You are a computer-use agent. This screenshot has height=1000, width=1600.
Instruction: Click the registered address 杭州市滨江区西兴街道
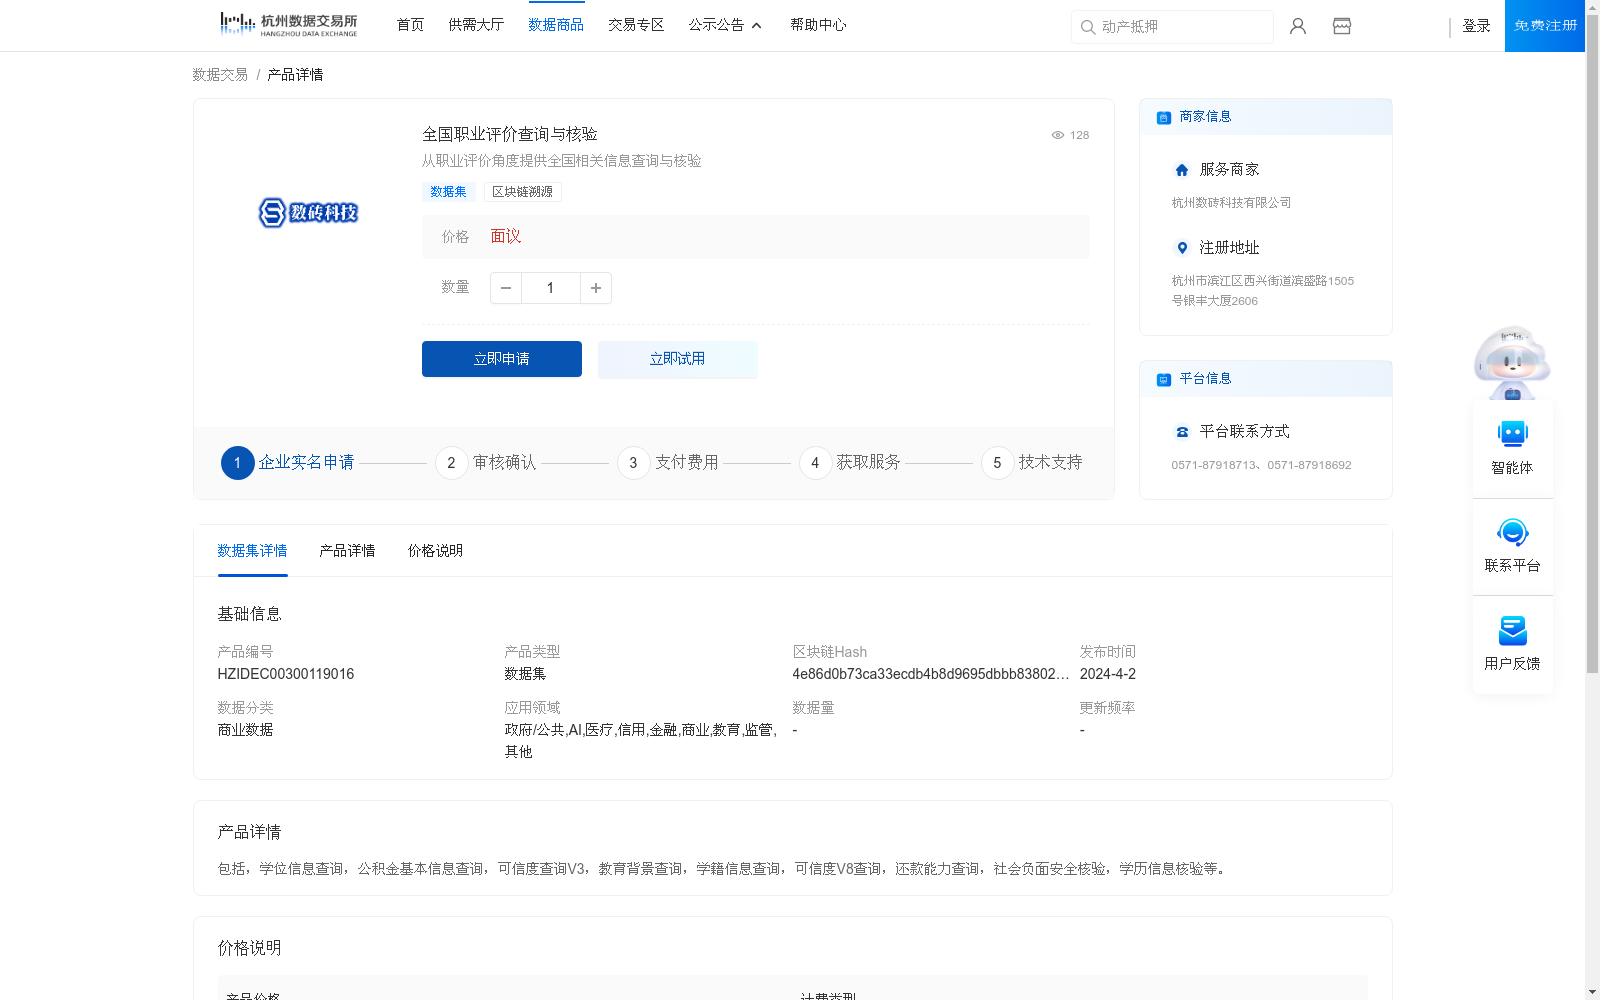click(1263, 291)
